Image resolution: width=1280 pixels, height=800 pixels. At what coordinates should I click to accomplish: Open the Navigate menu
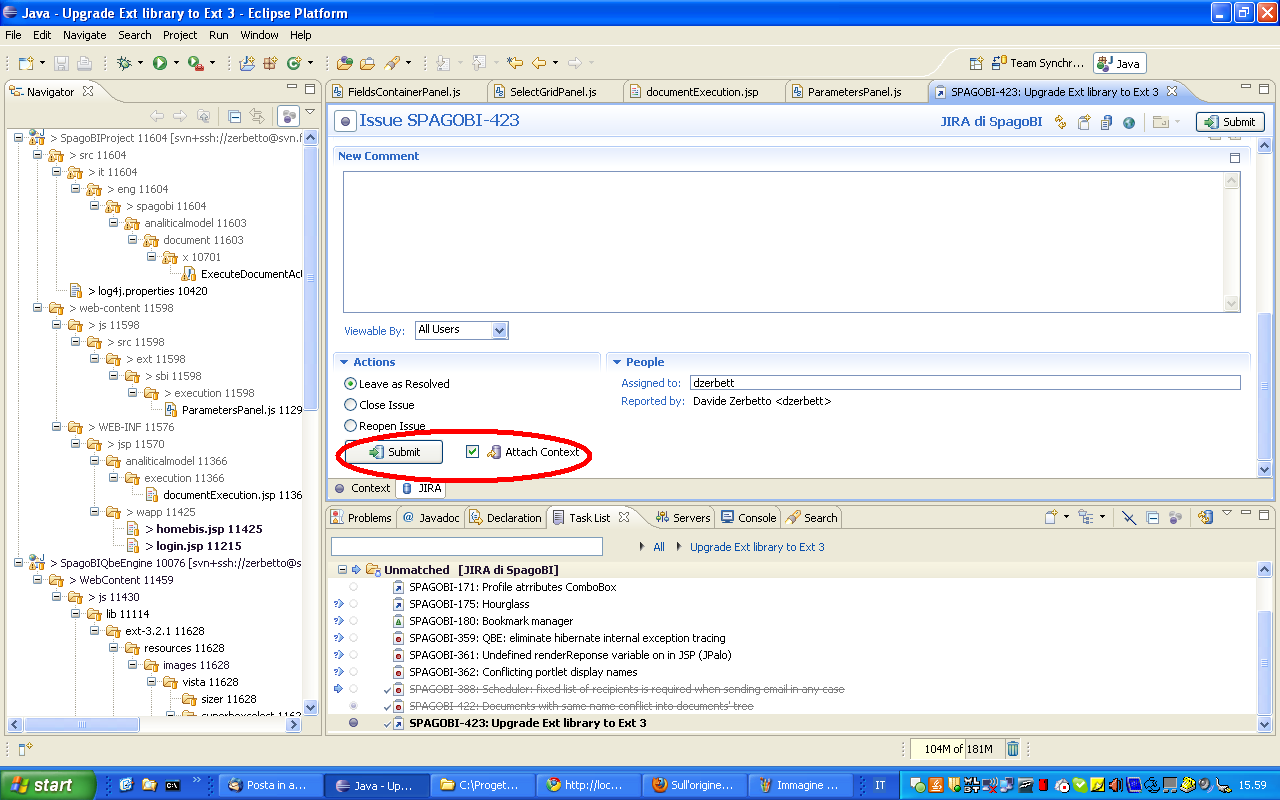click(84, 35)
